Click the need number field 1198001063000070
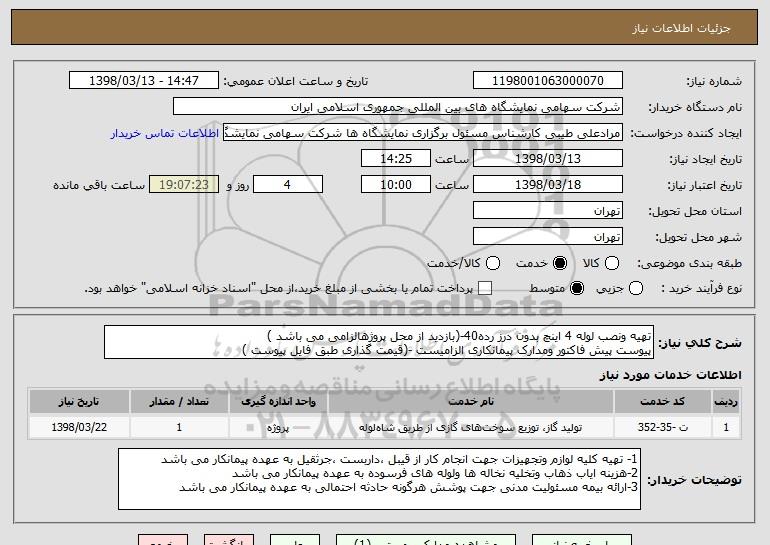The width and height of the screenshot is (770, 545). coord(548,81)
